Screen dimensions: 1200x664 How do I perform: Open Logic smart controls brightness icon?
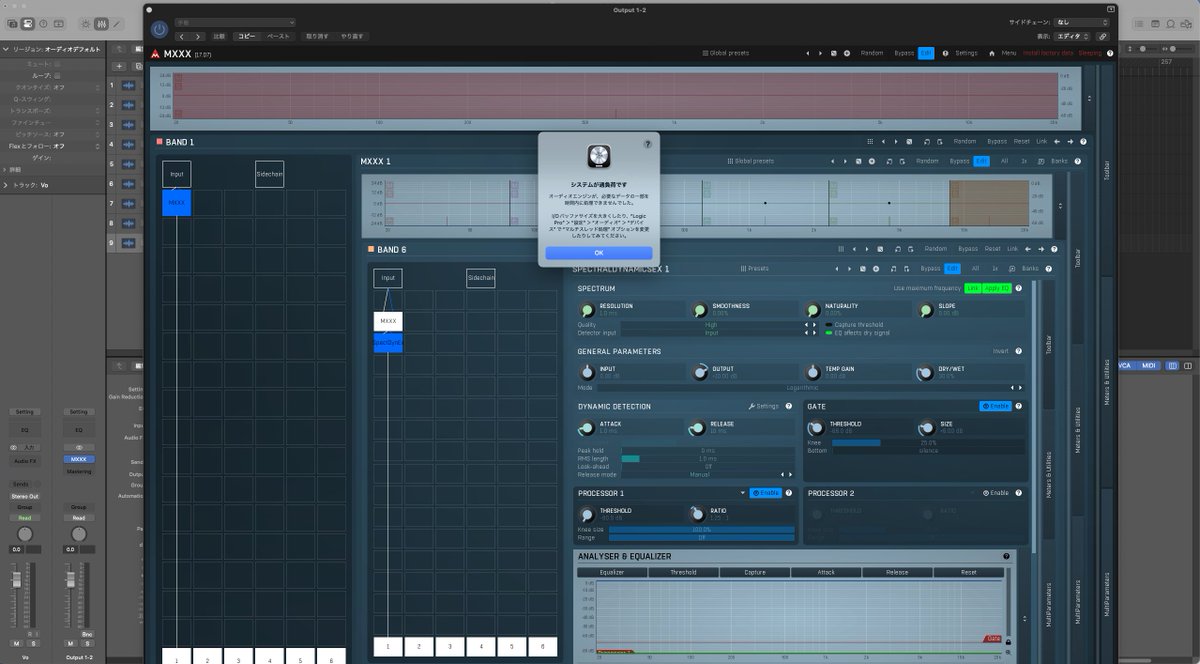click(84, 23)
